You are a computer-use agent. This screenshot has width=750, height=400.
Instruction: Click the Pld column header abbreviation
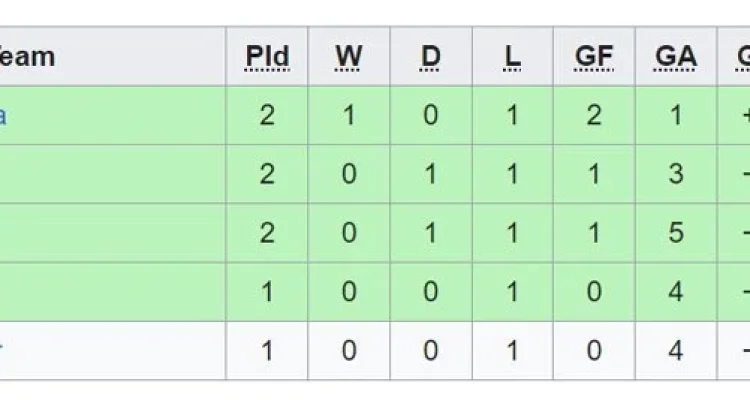click(267, 56)
